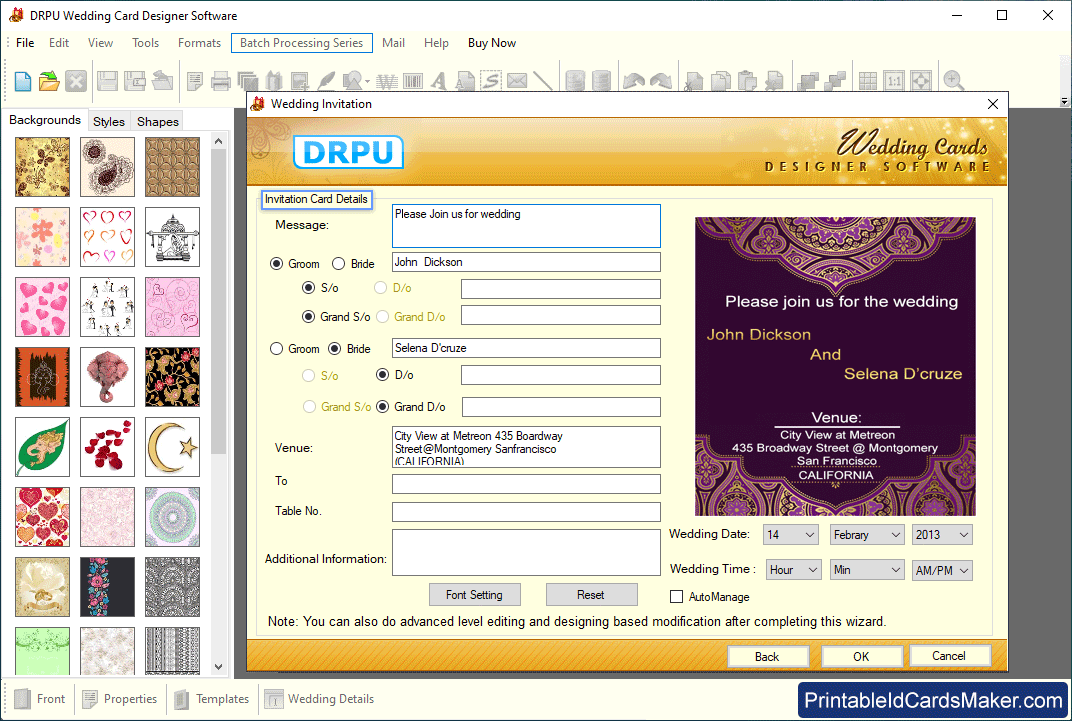Open the month dropdown showing Febrary

point(867,535)
